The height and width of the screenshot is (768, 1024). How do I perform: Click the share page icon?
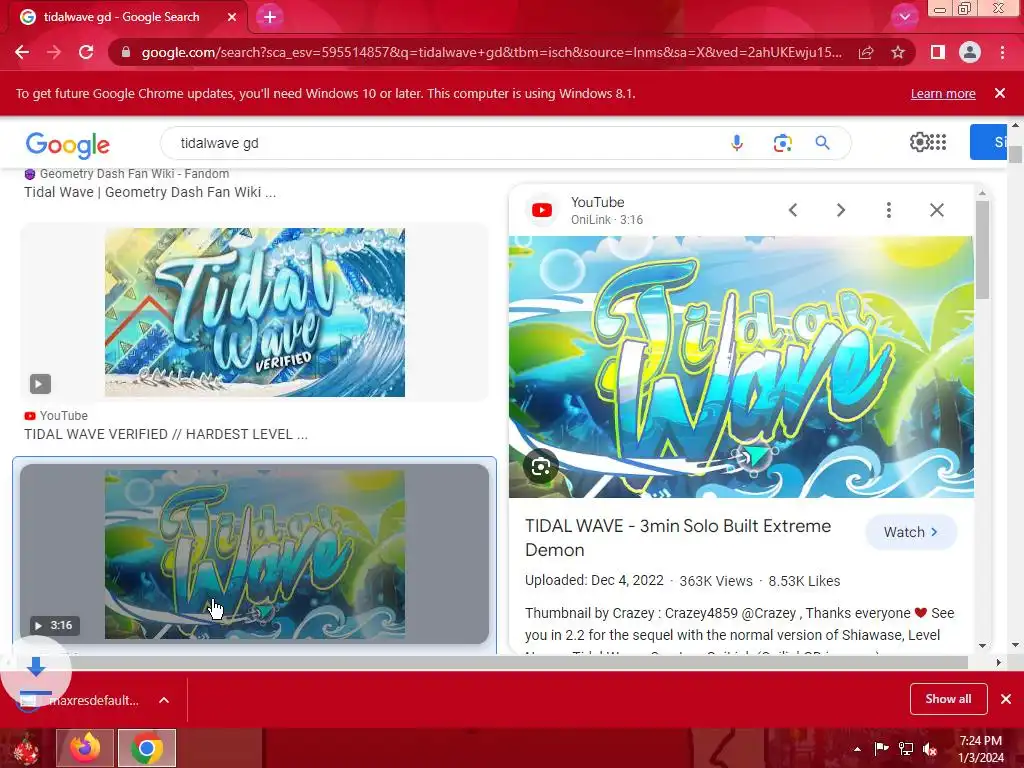pyautogui.click(x=866, y=52)
